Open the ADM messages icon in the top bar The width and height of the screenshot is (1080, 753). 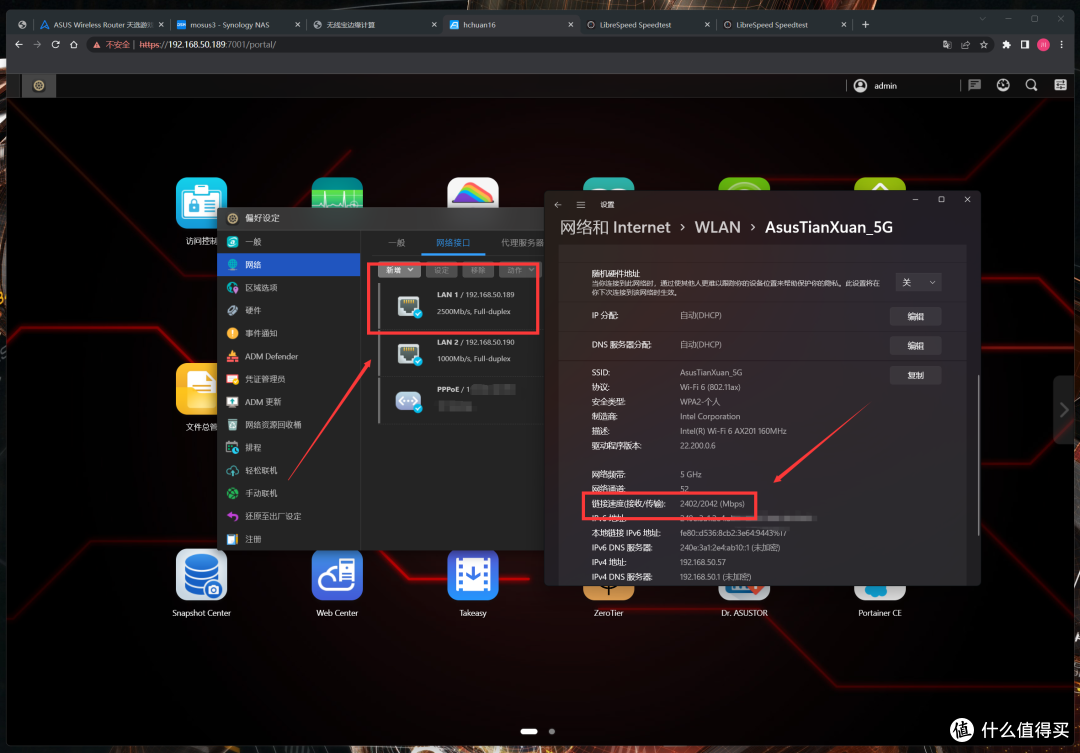click(974, 85)
